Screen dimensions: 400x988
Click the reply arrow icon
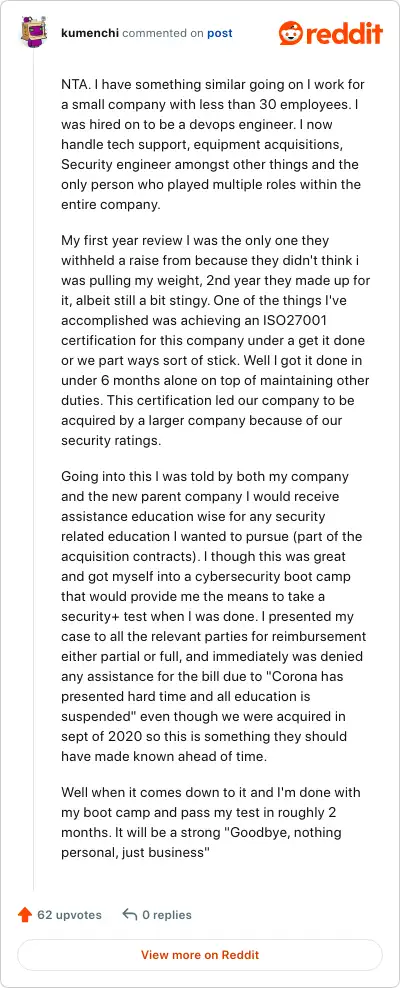click(x=130, y=914)
